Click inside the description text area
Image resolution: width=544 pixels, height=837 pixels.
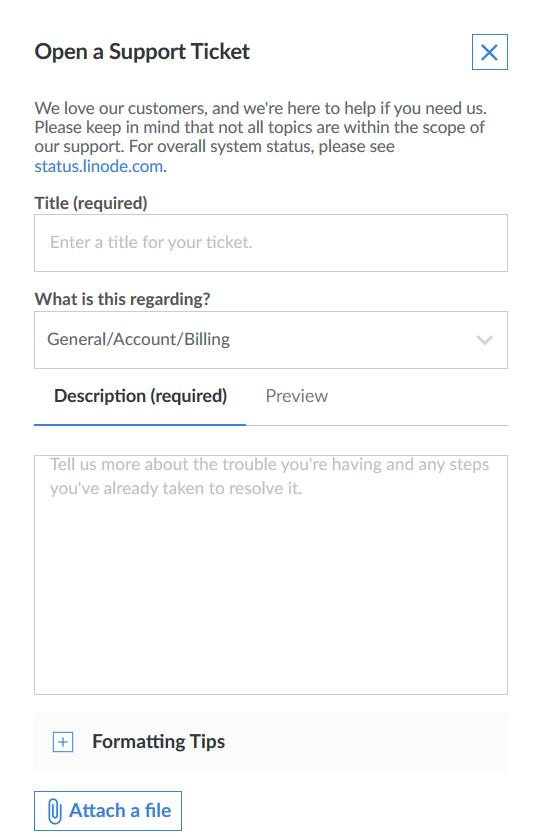coord(271,575)
